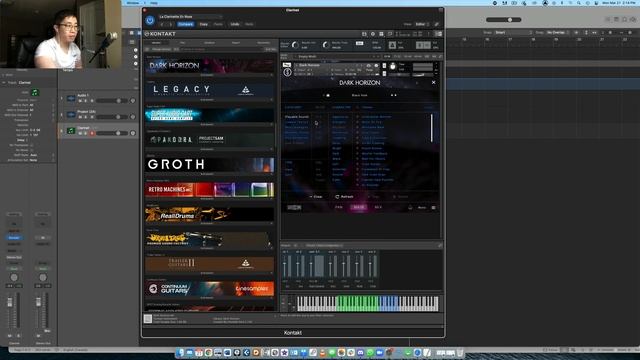Adjust Kontakt master volume knob
The image size is (640, 360).
(296, 45)
